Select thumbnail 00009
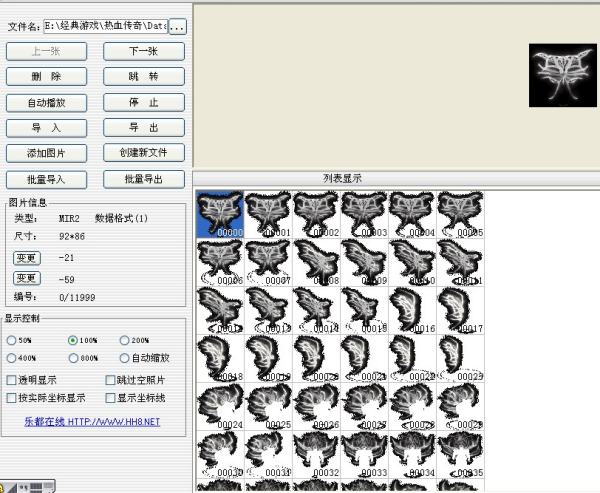Screen dimensions: 600x493 [x=364, y=263]
